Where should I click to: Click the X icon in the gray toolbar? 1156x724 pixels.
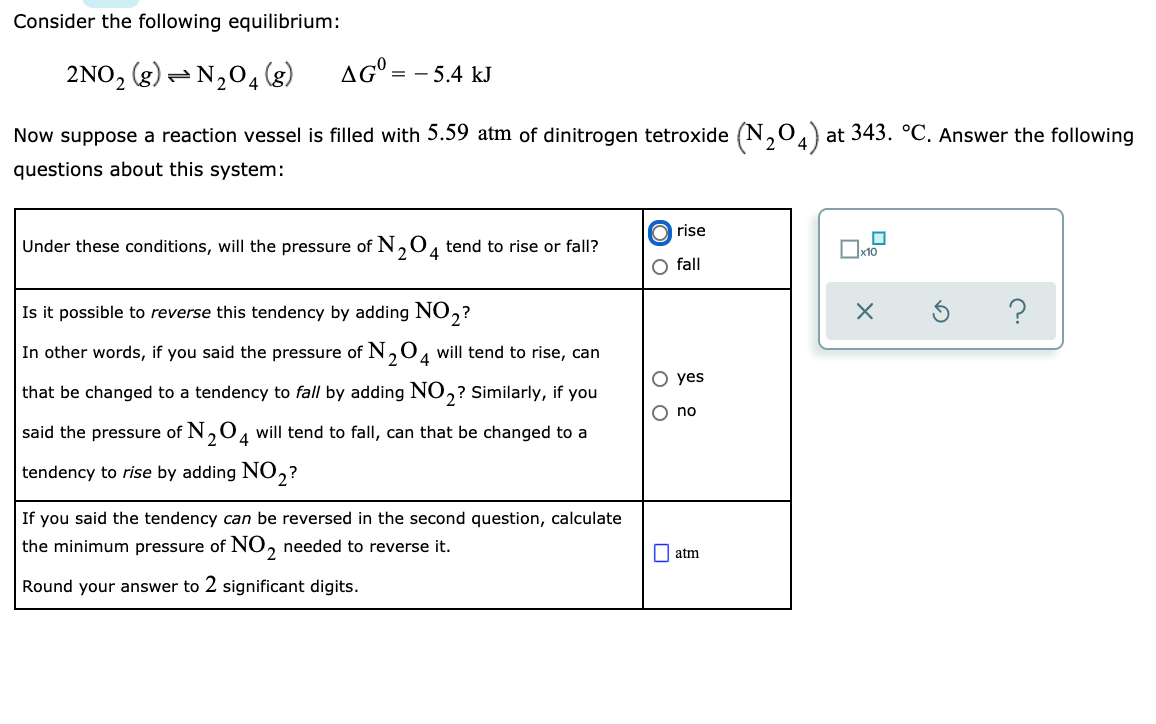coord(866,312)
